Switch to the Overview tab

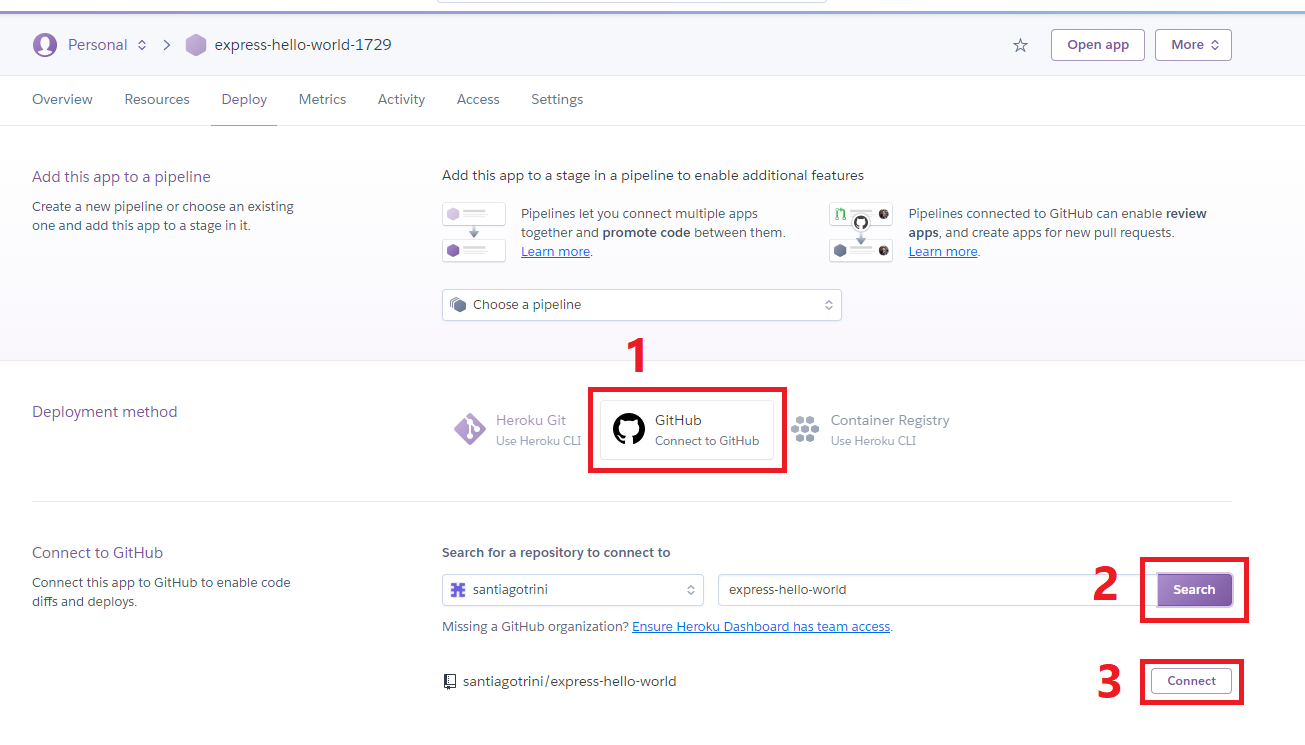tap(62, 99)
